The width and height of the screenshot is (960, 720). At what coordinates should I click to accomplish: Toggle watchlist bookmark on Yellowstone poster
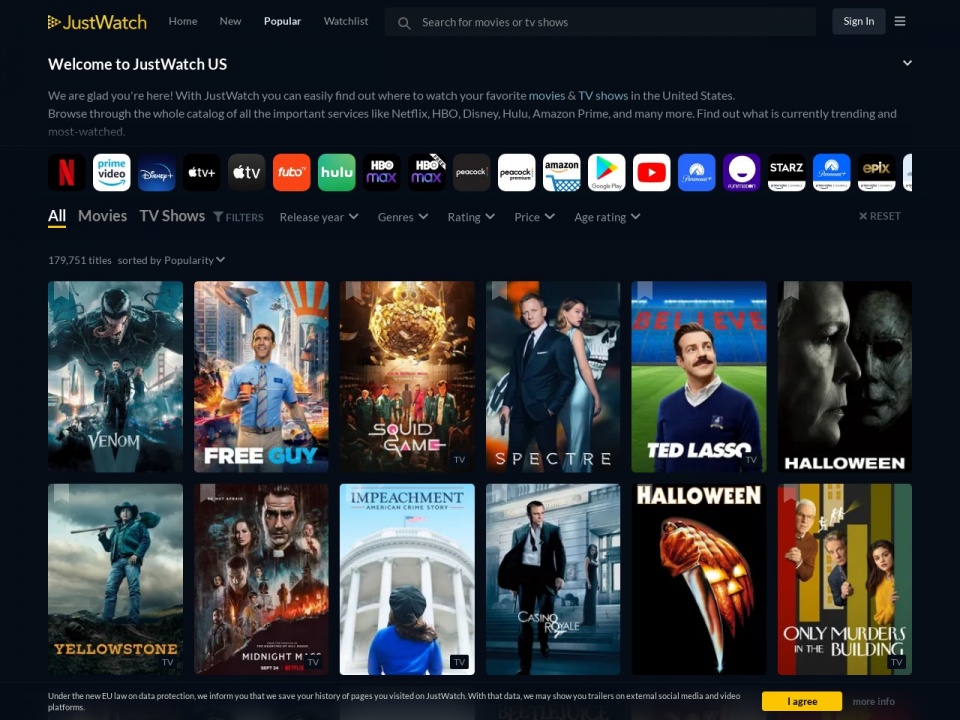pos(60,492)
